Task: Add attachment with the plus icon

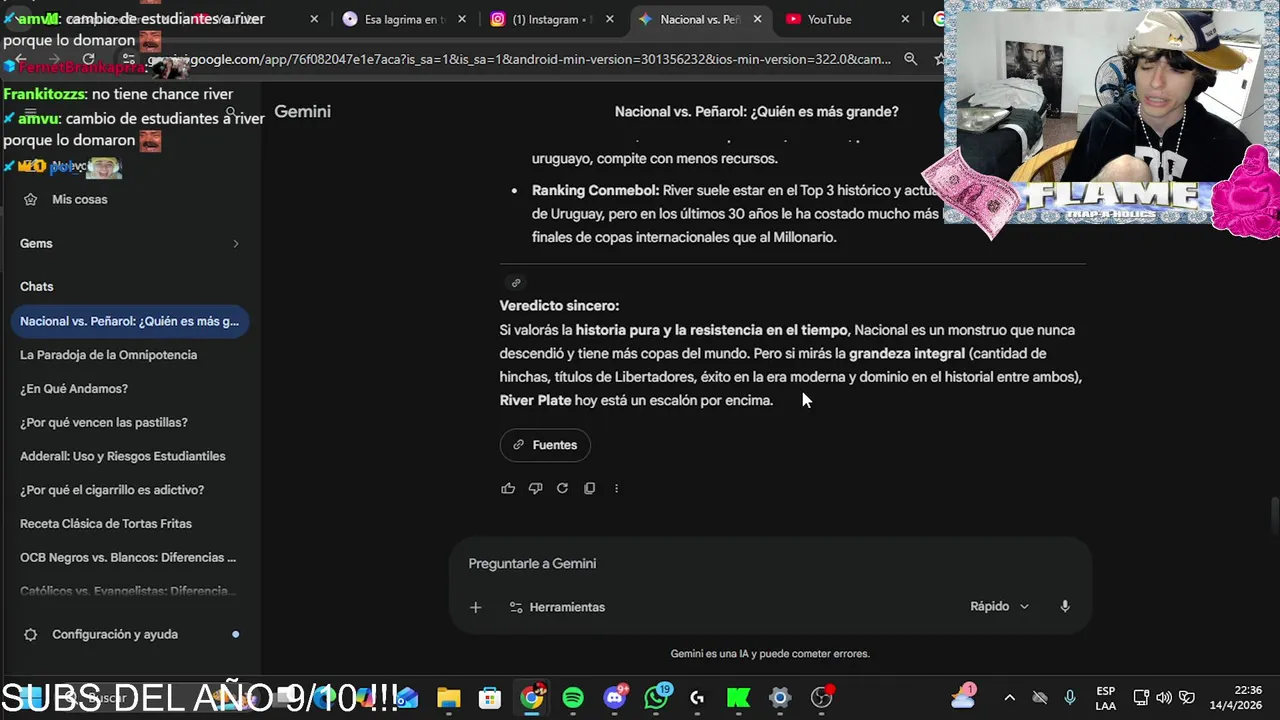Action: point(475,607)
